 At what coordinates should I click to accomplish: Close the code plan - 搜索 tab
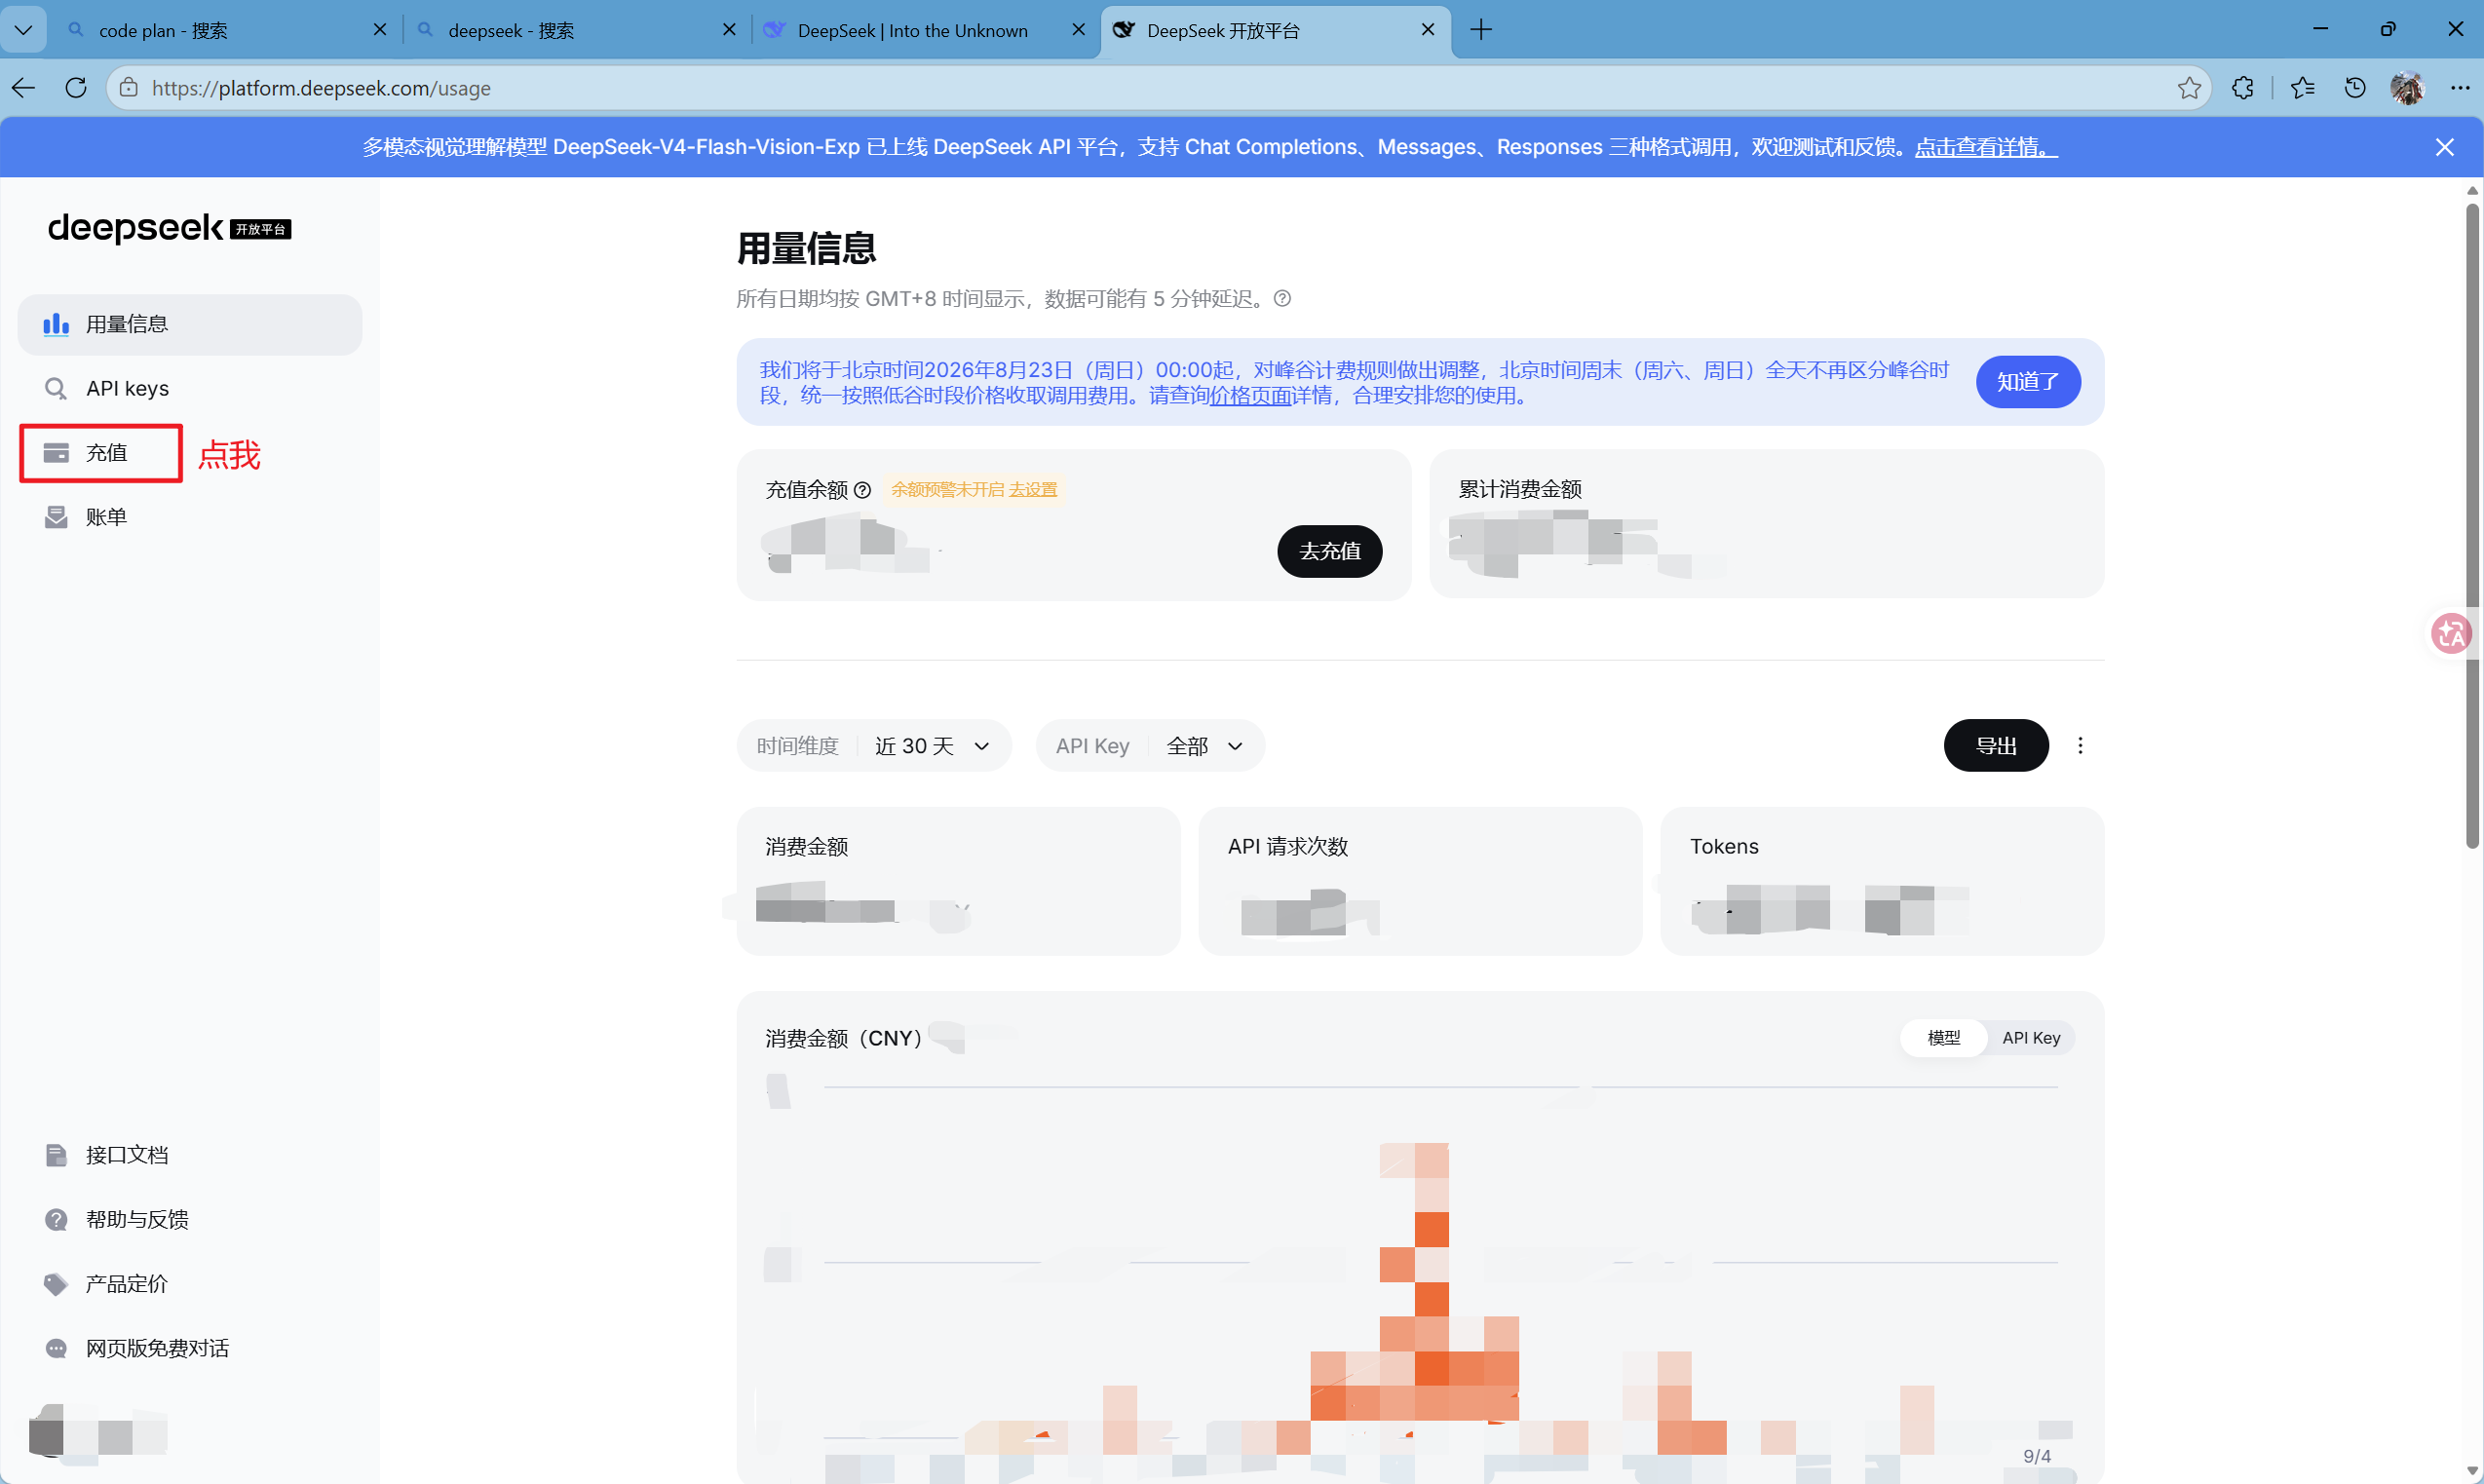click(380, 30)
